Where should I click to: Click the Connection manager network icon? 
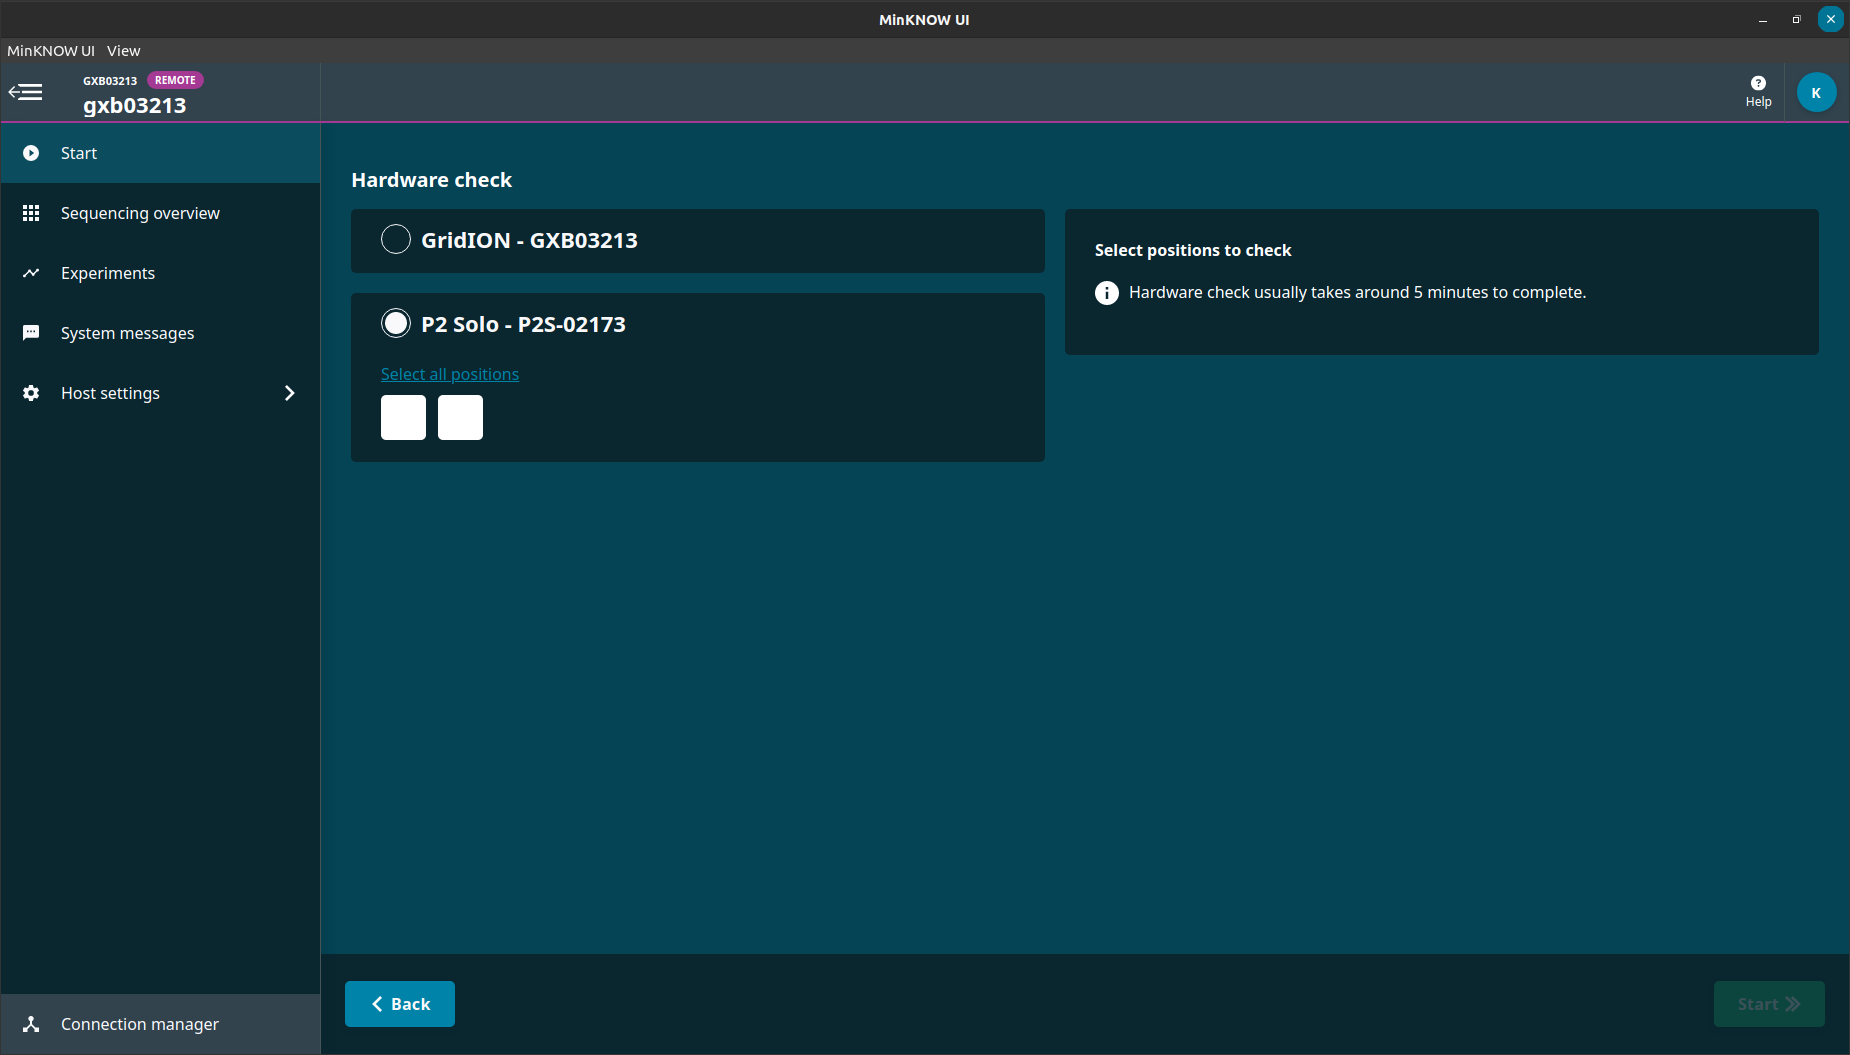point(31,1024)
